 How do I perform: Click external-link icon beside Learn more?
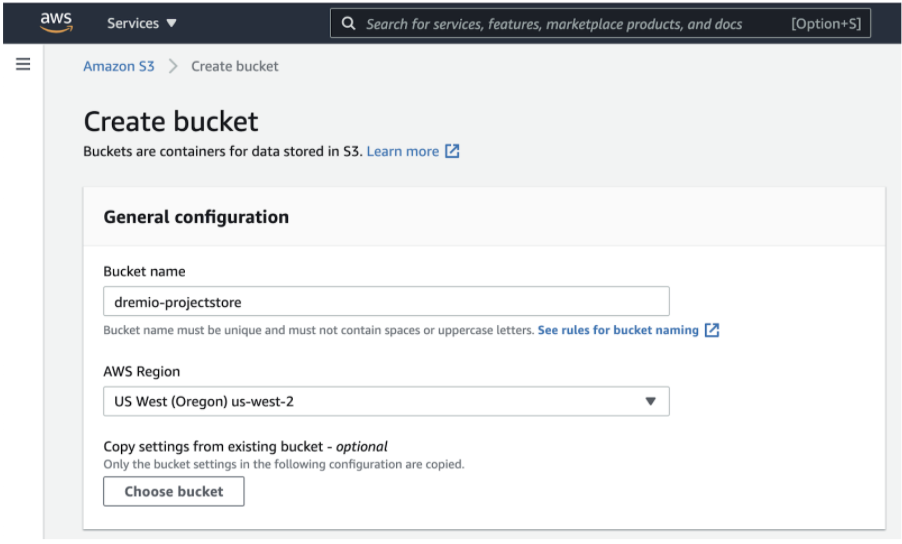(x=452, y=151)
